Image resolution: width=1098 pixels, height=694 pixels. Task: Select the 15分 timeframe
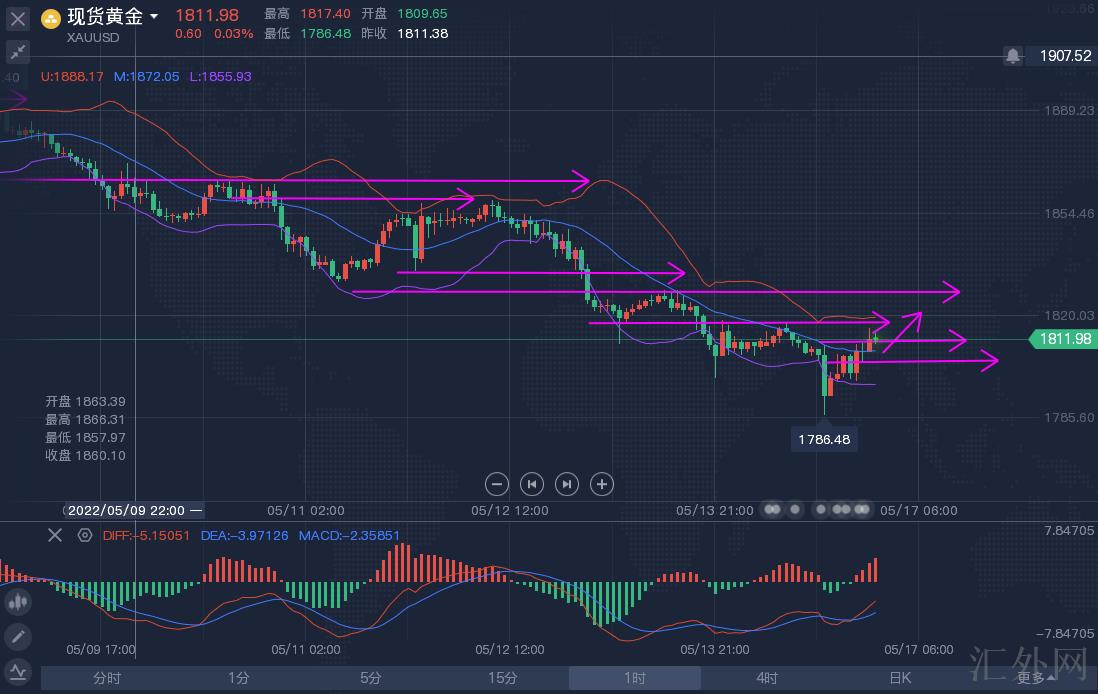pyautogui.click(x=502, y=678)
